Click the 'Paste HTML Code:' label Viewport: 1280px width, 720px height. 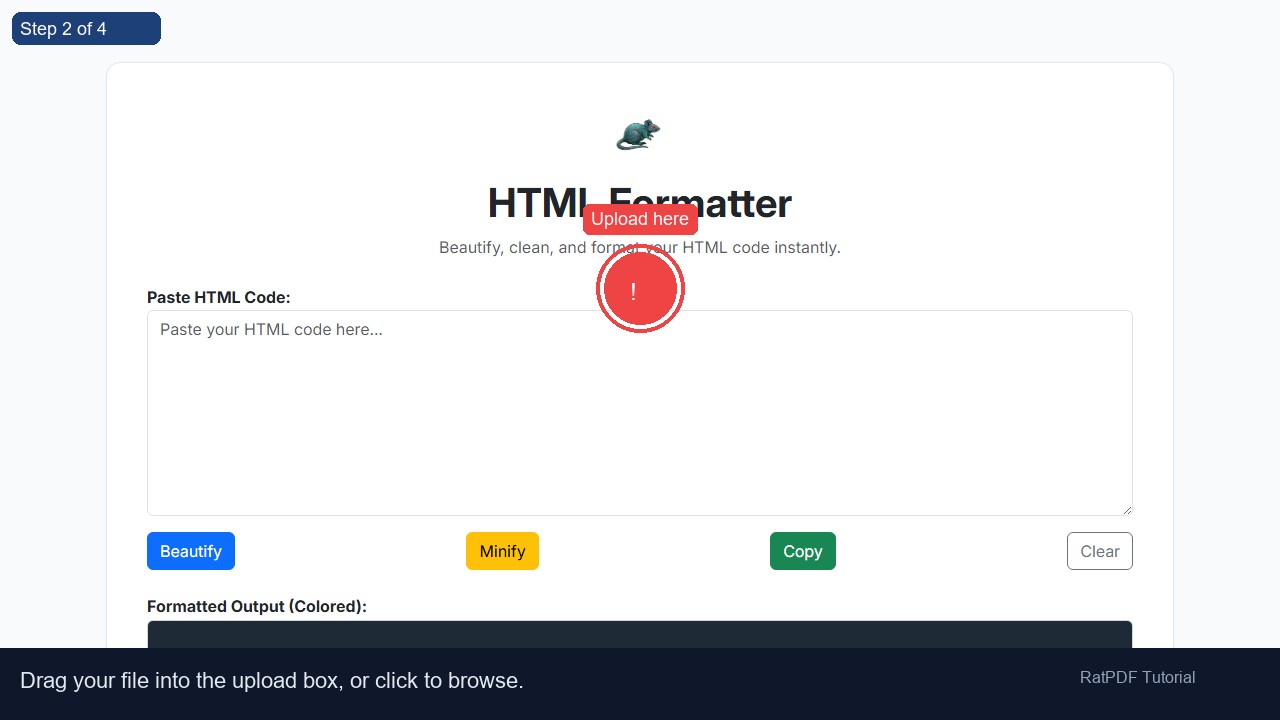219,297
